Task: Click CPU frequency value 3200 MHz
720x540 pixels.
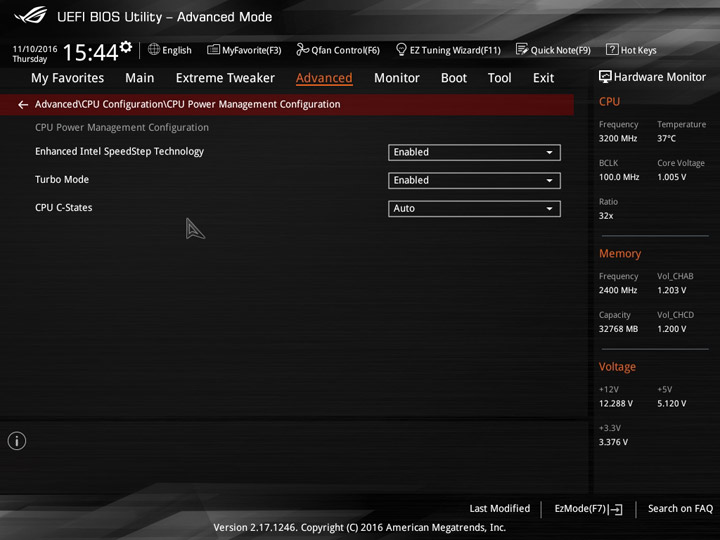Action: [618, 138]
